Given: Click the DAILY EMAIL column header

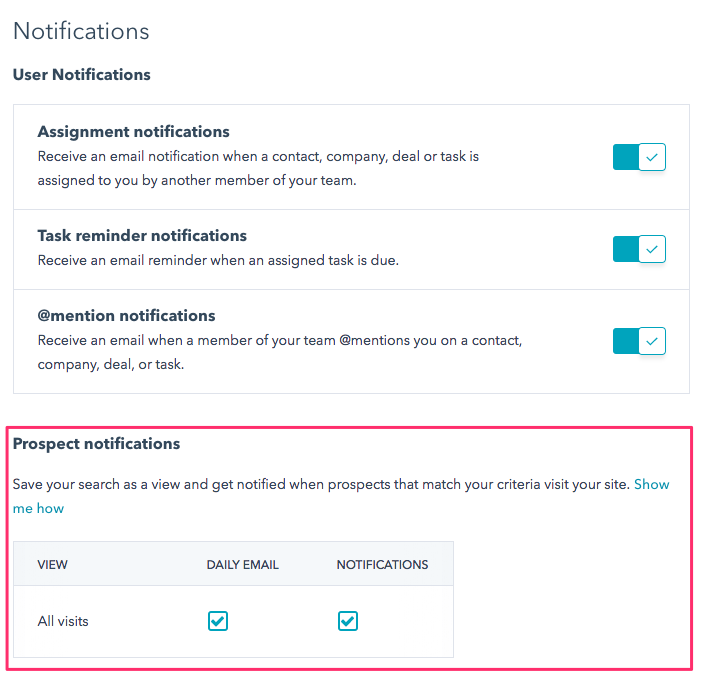Looking at the screenshot, I should pos(243,564).
